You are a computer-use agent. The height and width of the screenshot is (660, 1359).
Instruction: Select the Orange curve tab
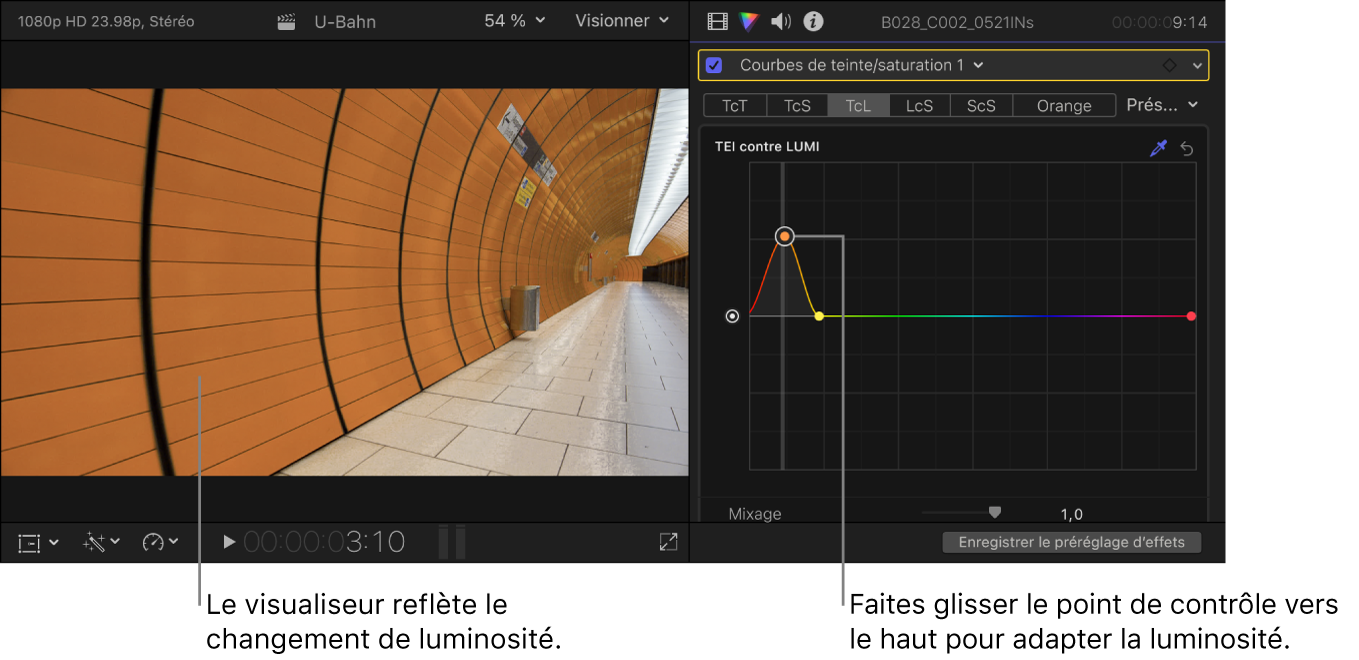coord(1063,104)
